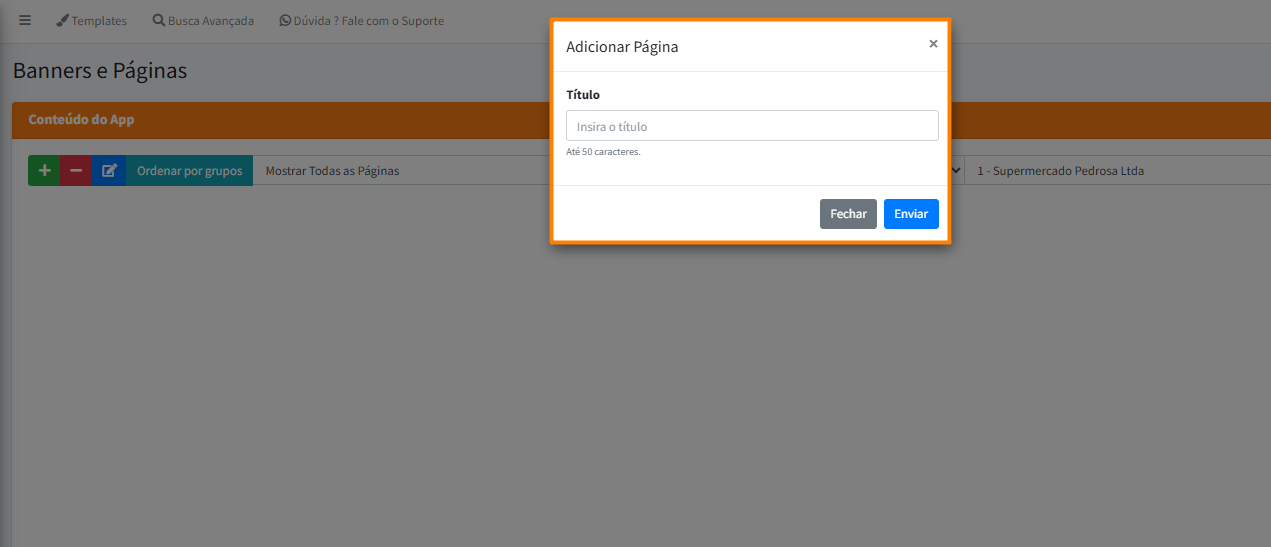Submit the page with Enviar button
Image resolution: width=1271 pixels, height=547 pixels.
tap(910, 214)
